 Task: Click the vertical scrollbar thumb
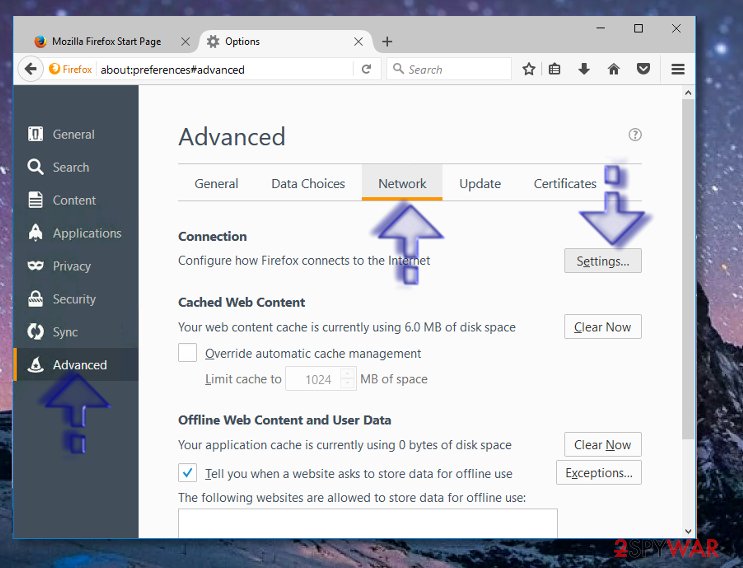(x=688, y=269)
